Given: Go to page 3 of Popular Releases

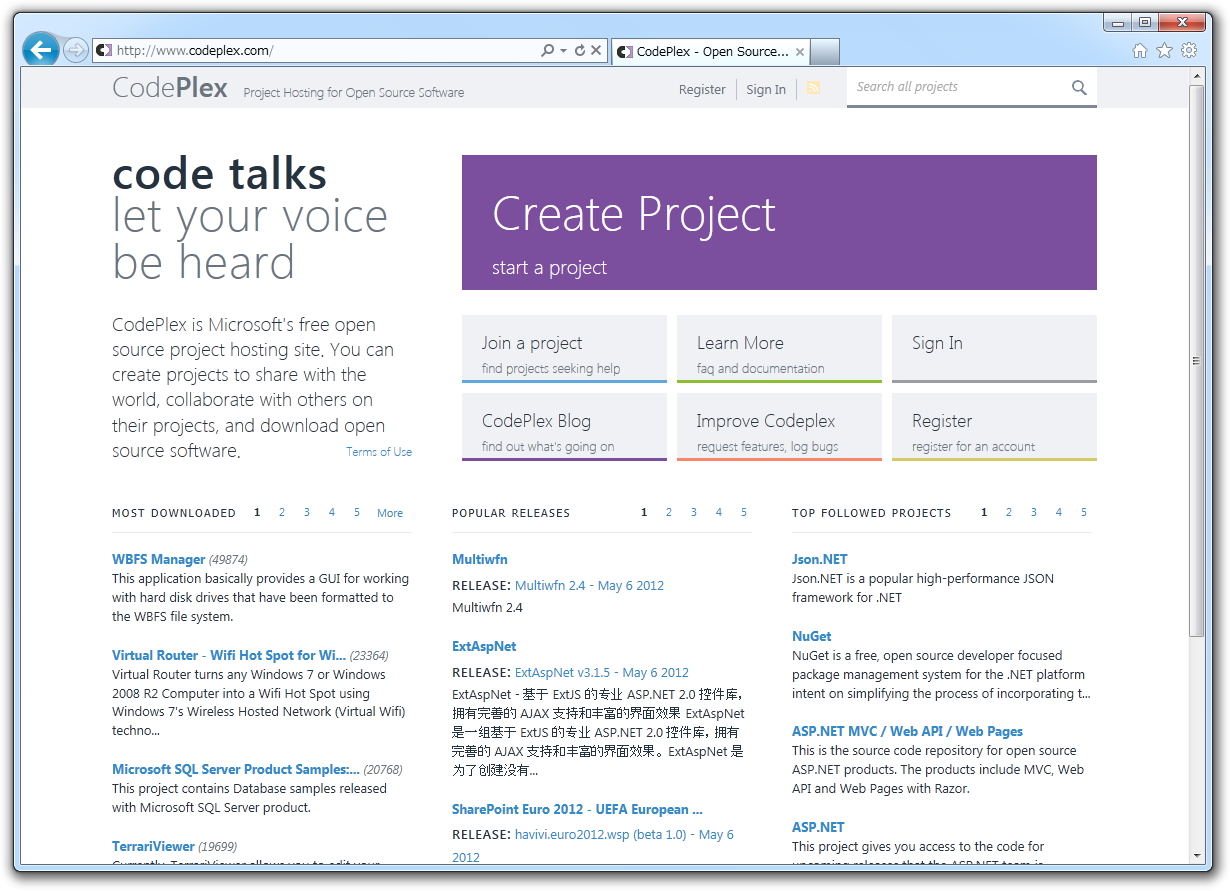Looking at the screenshot, I should coord(694,512).
